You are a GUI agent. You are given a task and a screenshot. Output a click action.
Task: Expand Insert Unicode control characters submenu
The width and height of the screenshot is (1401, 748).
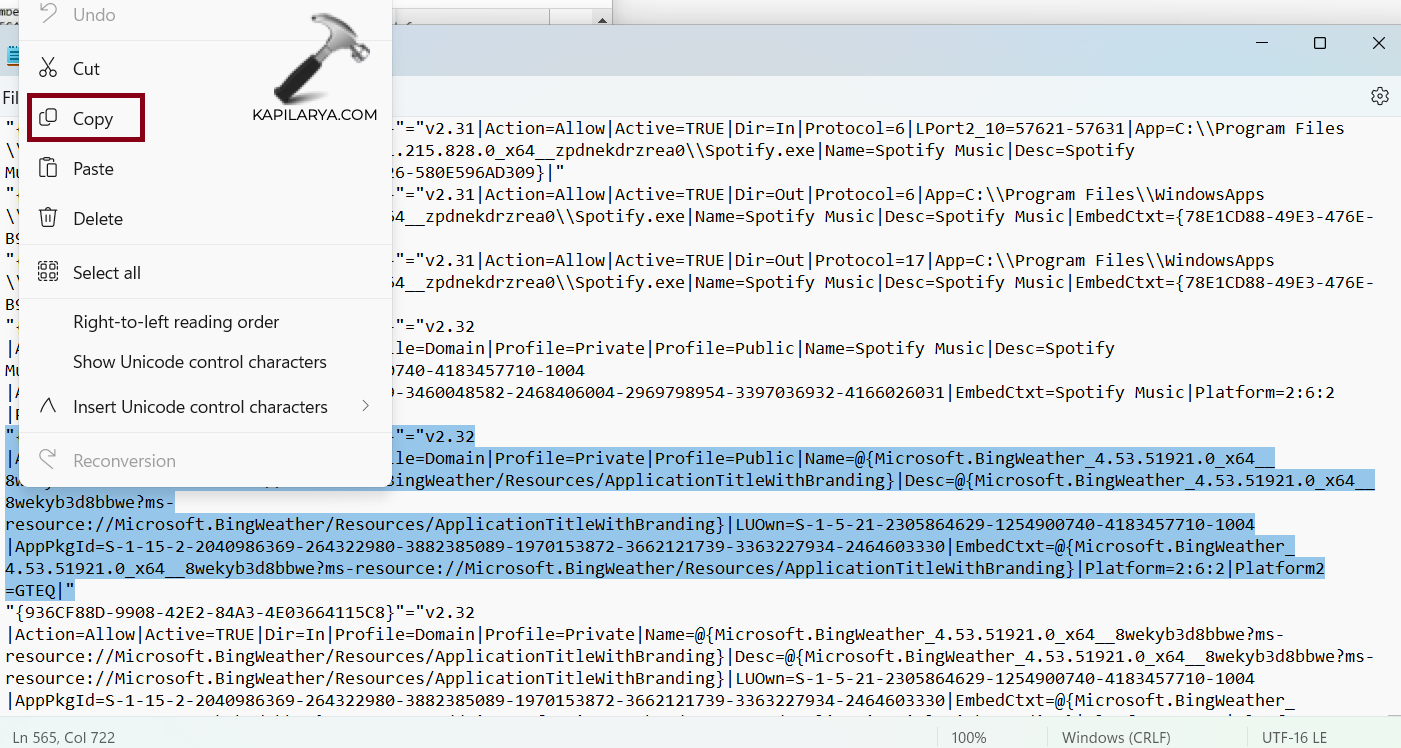click(200, 407)
